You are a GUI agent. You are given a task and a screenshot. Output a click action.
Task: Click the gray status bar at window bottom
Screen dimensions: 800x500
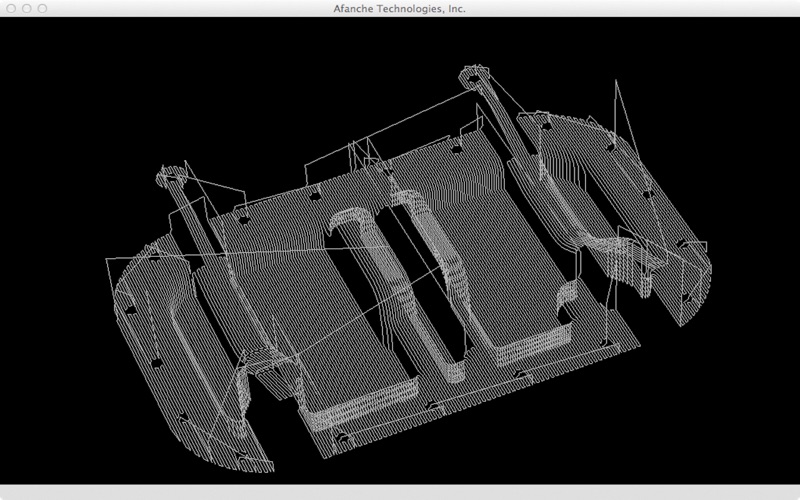click(x=400, y=492)
